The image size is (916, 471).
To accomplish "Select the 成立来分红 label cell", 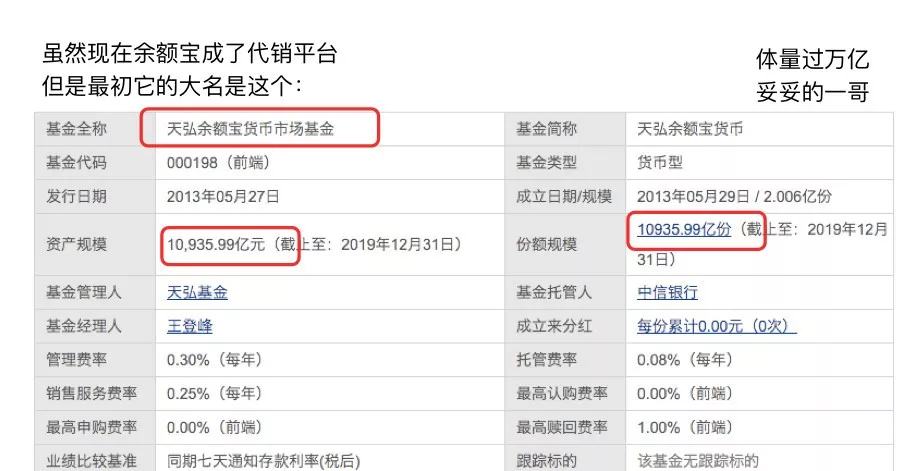I will 565,326.
